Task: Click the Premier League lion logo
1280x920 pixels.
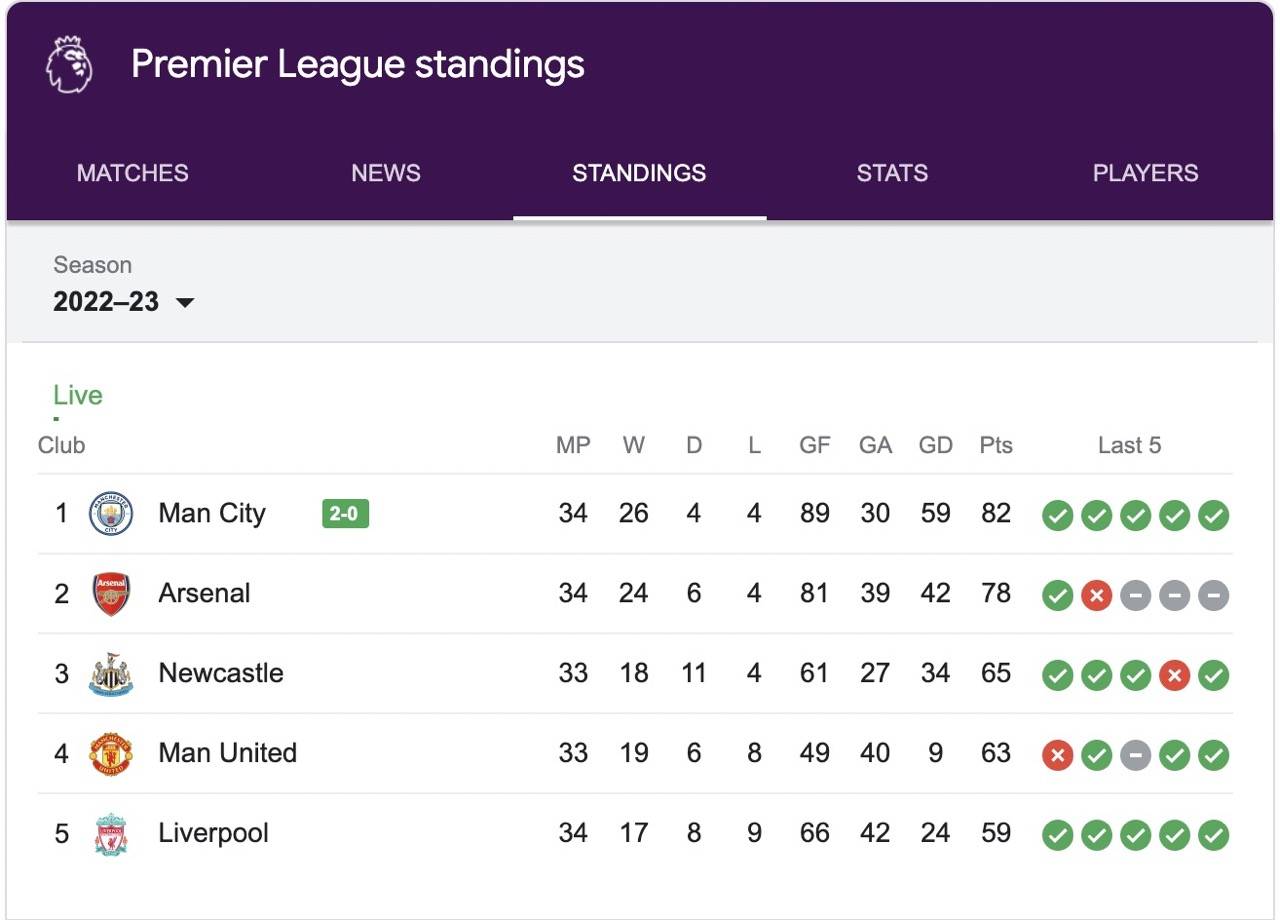Action: [69, 65]
